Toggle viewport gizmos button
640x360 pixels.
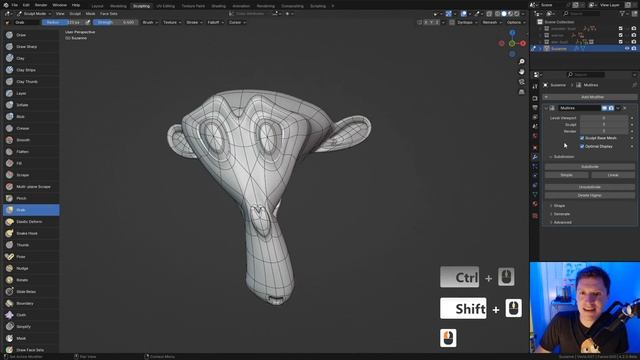click(449, 13)
